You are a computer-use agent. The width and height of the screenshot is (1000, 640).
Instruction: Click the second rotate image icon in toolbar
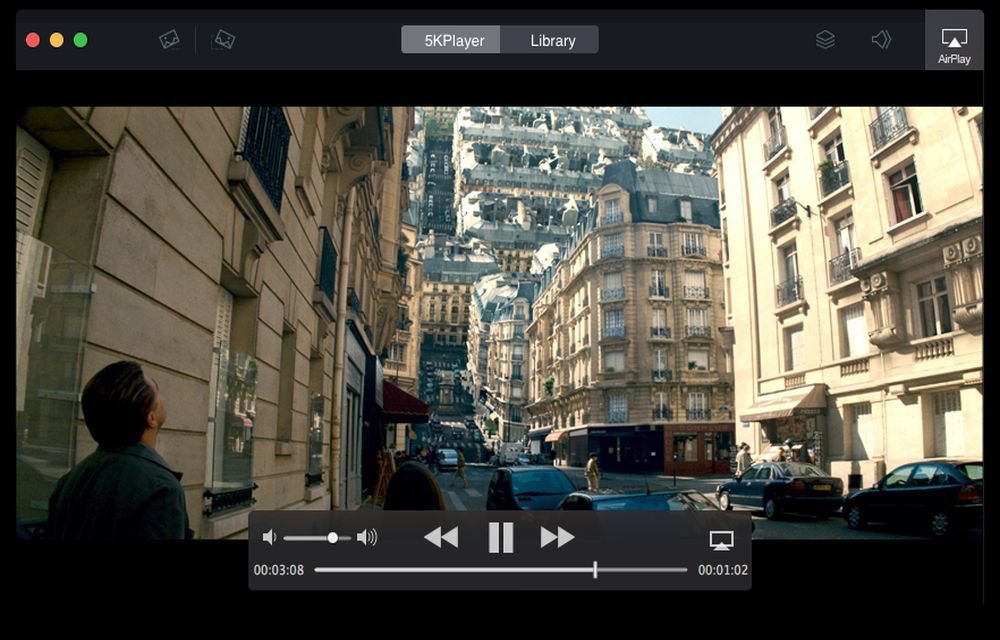tap(223, 40)
